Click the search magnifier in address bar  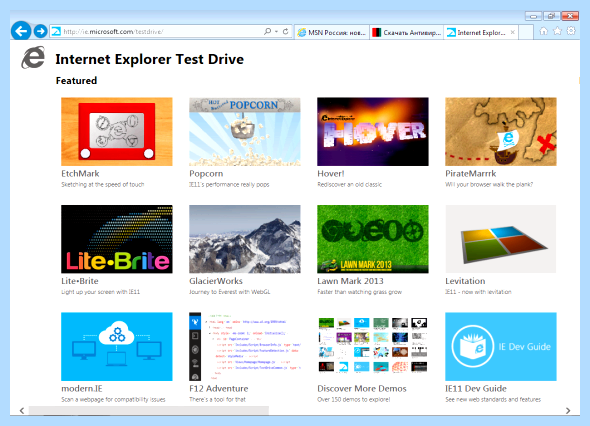tap(267, 32)
